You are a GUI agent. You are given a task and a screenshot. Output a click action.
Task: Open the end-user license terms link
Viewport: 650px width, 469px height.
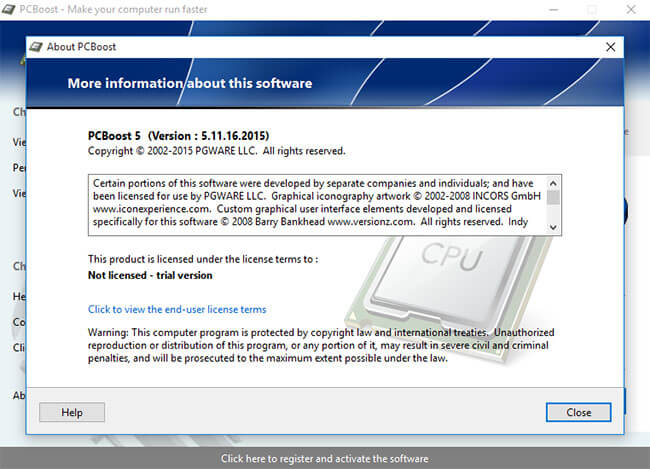(177, 309)
